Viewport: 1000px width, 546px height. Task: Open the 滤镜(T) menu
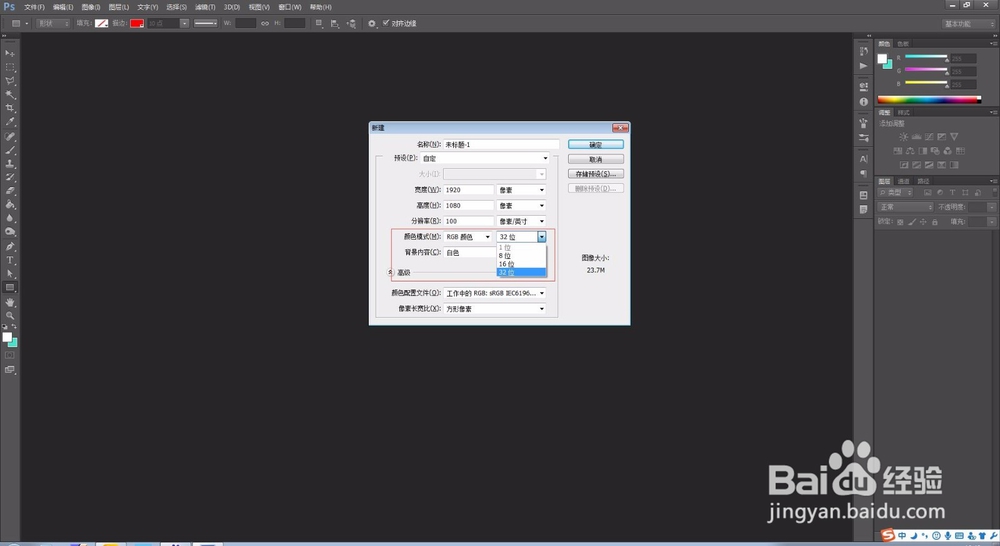pyautogui.click(x=205, y=7)
